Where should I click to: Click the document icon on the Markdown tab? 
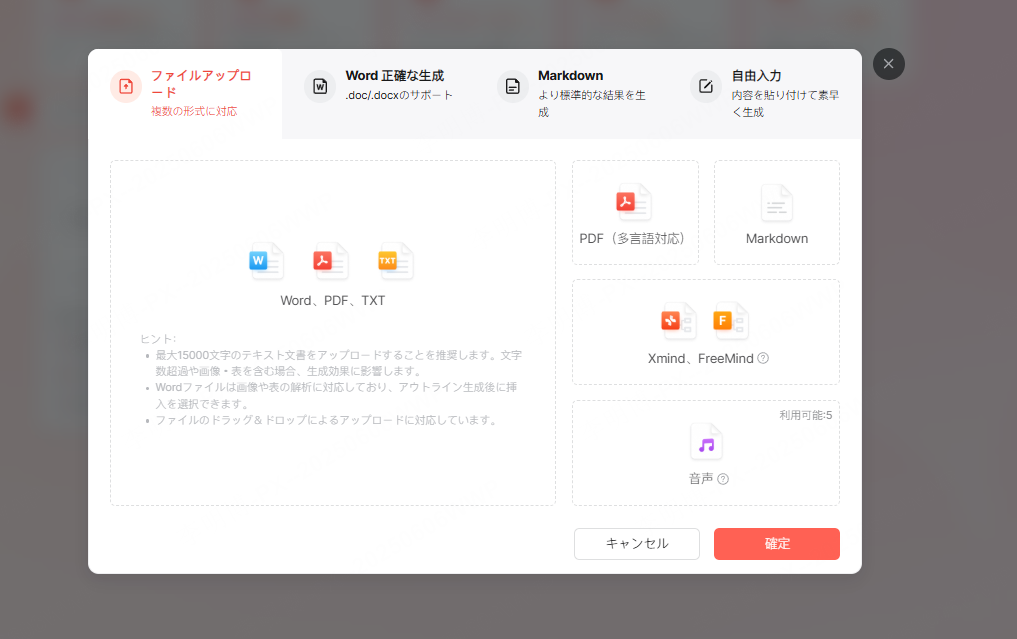click(512, 87)
